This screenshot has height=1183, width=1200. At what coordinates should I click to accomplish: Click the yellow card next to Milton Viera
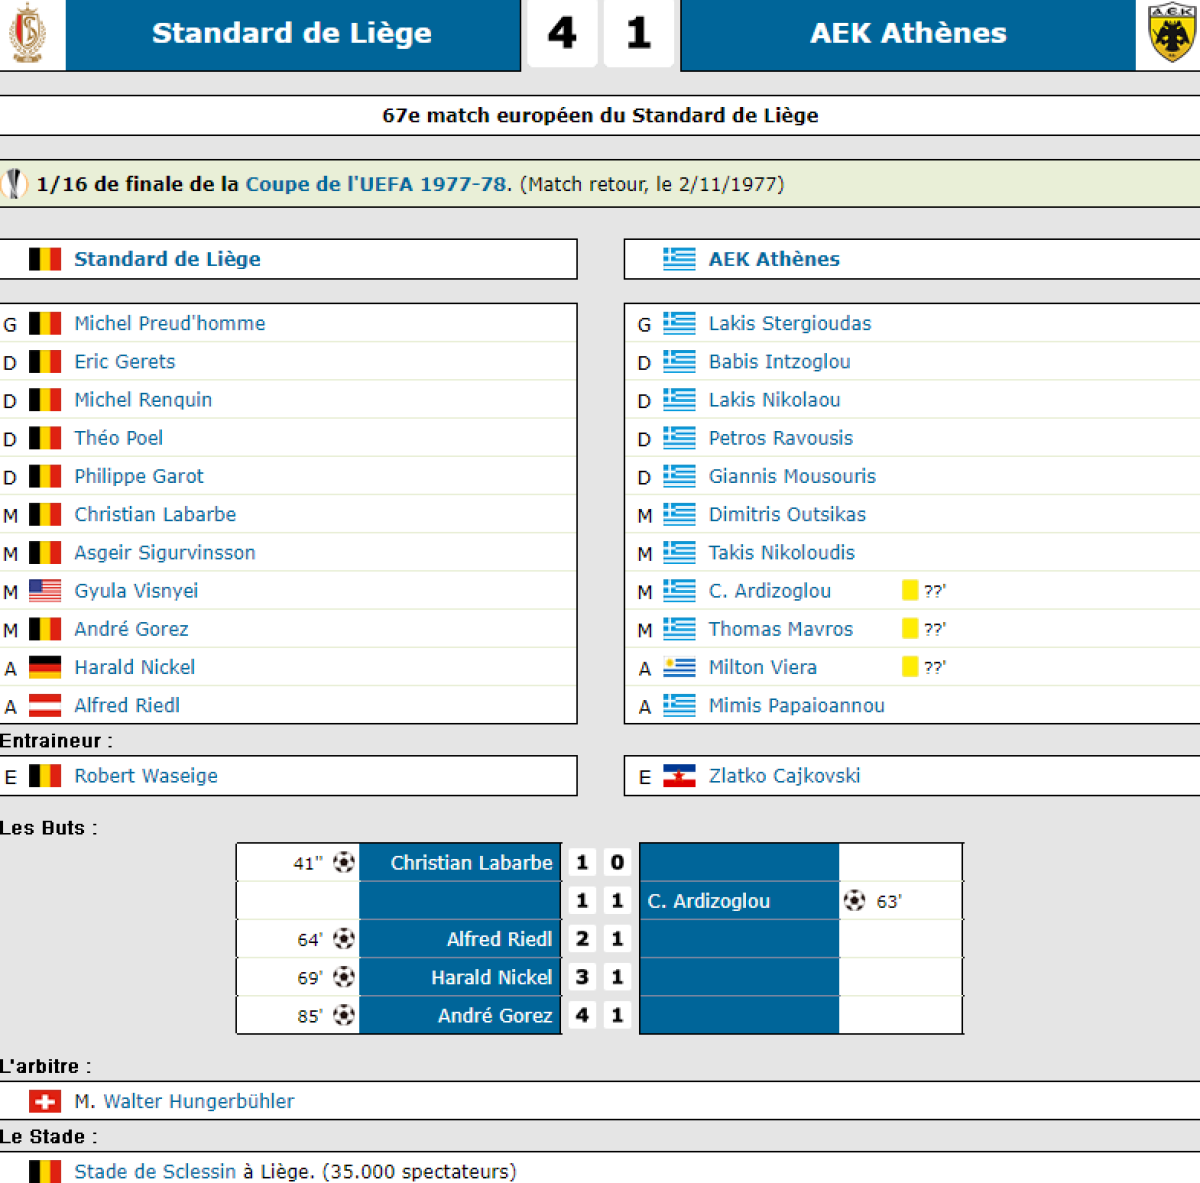[x=910, y=666]
